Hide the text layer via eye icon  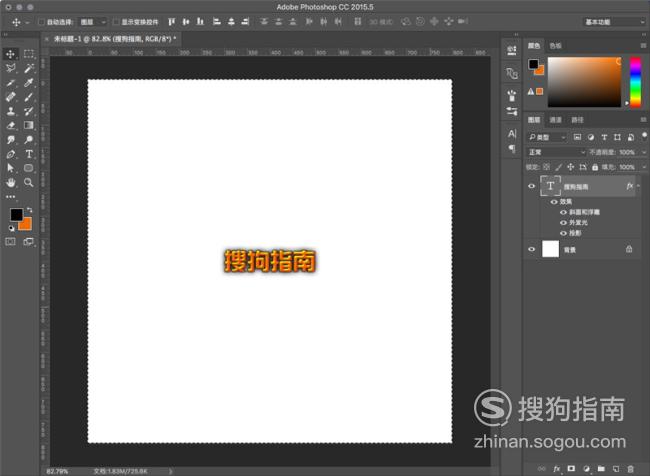pos(531,186)
